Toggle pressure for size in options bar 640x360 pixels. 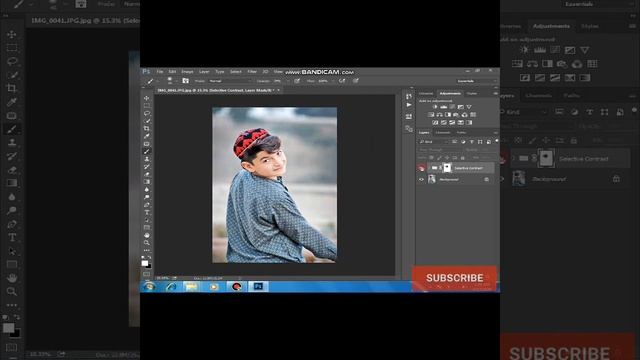pyautogui.click(x=356, y=81)
